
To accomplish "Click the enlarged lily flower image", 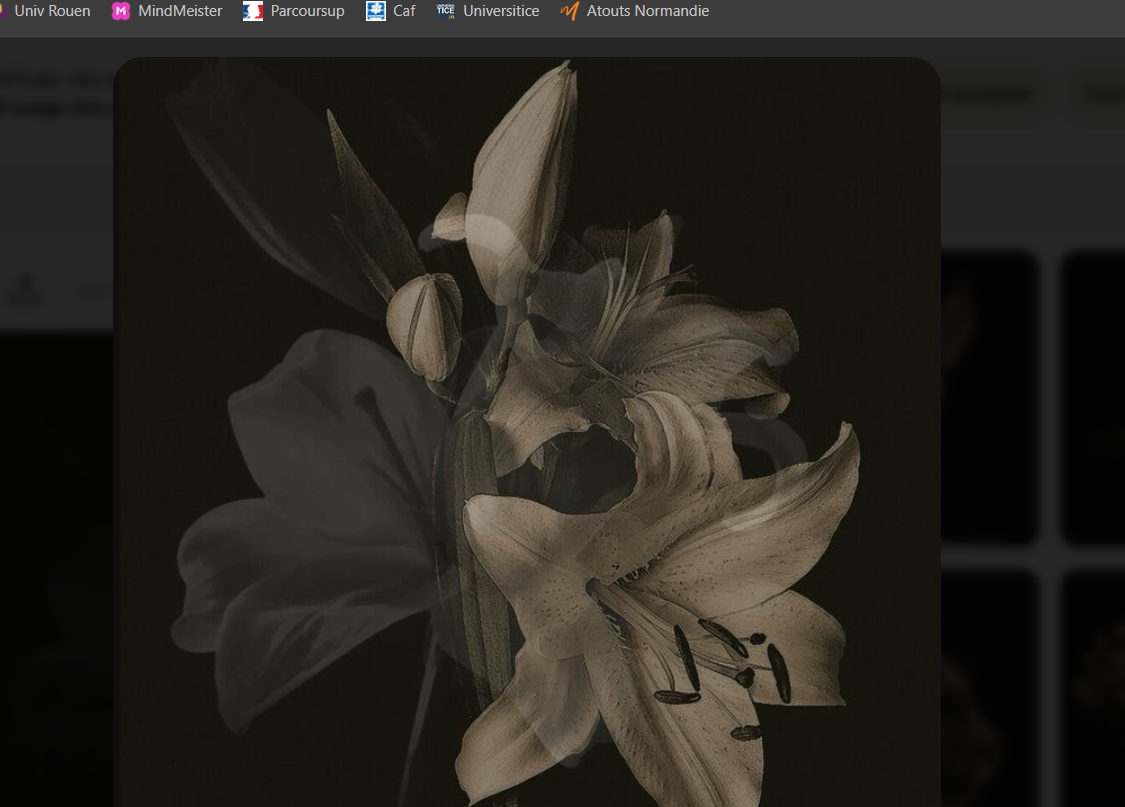I will pyautogui.click(x=527, y=432).
